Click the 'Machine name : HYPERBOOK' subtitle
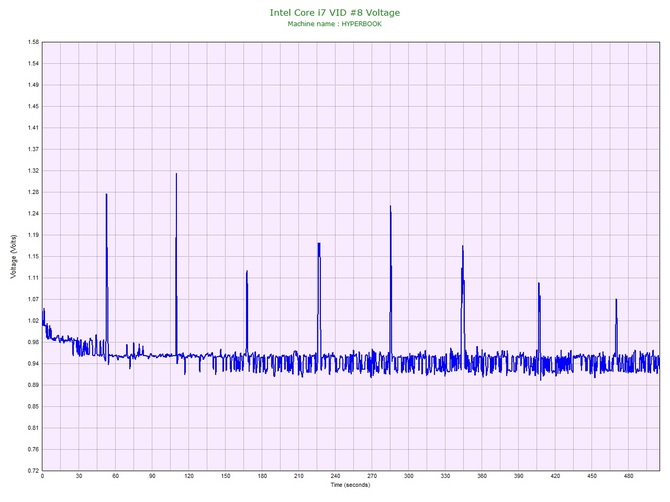 point(335,24)
